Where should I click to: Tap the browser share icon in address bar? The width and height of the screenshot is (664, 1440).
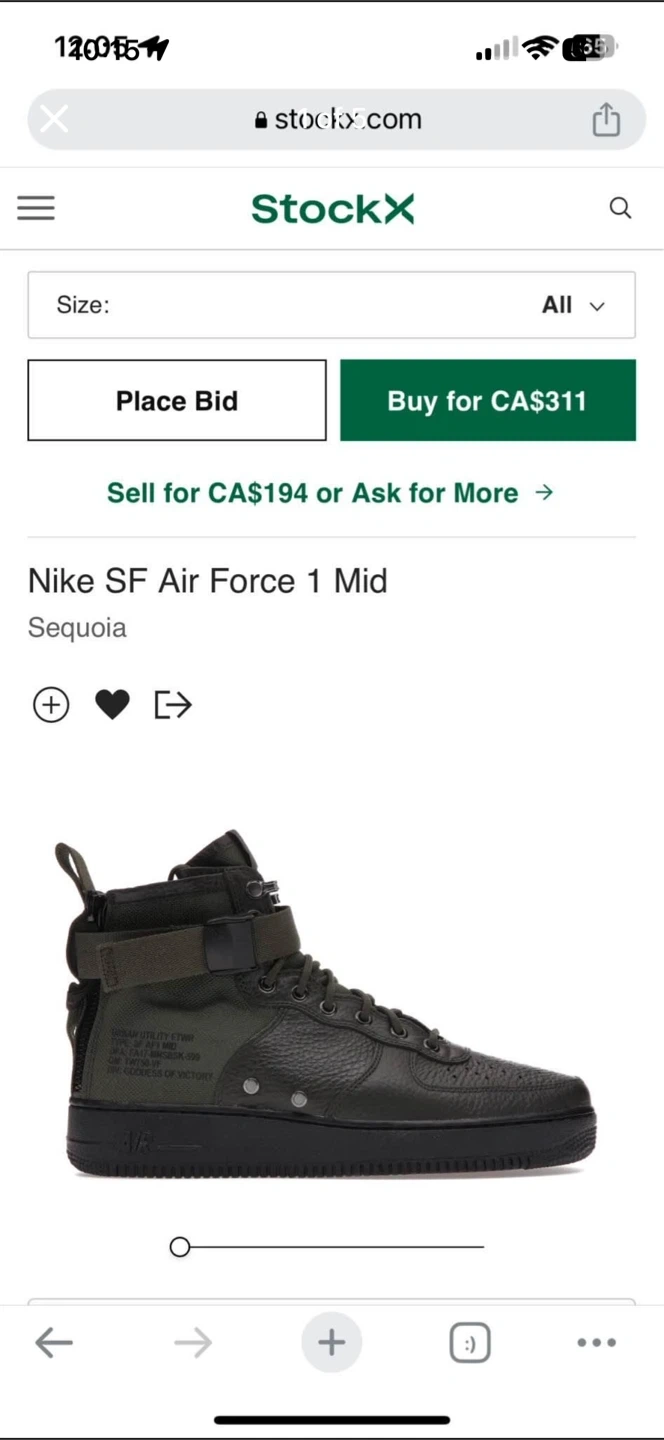pos(606,120)
